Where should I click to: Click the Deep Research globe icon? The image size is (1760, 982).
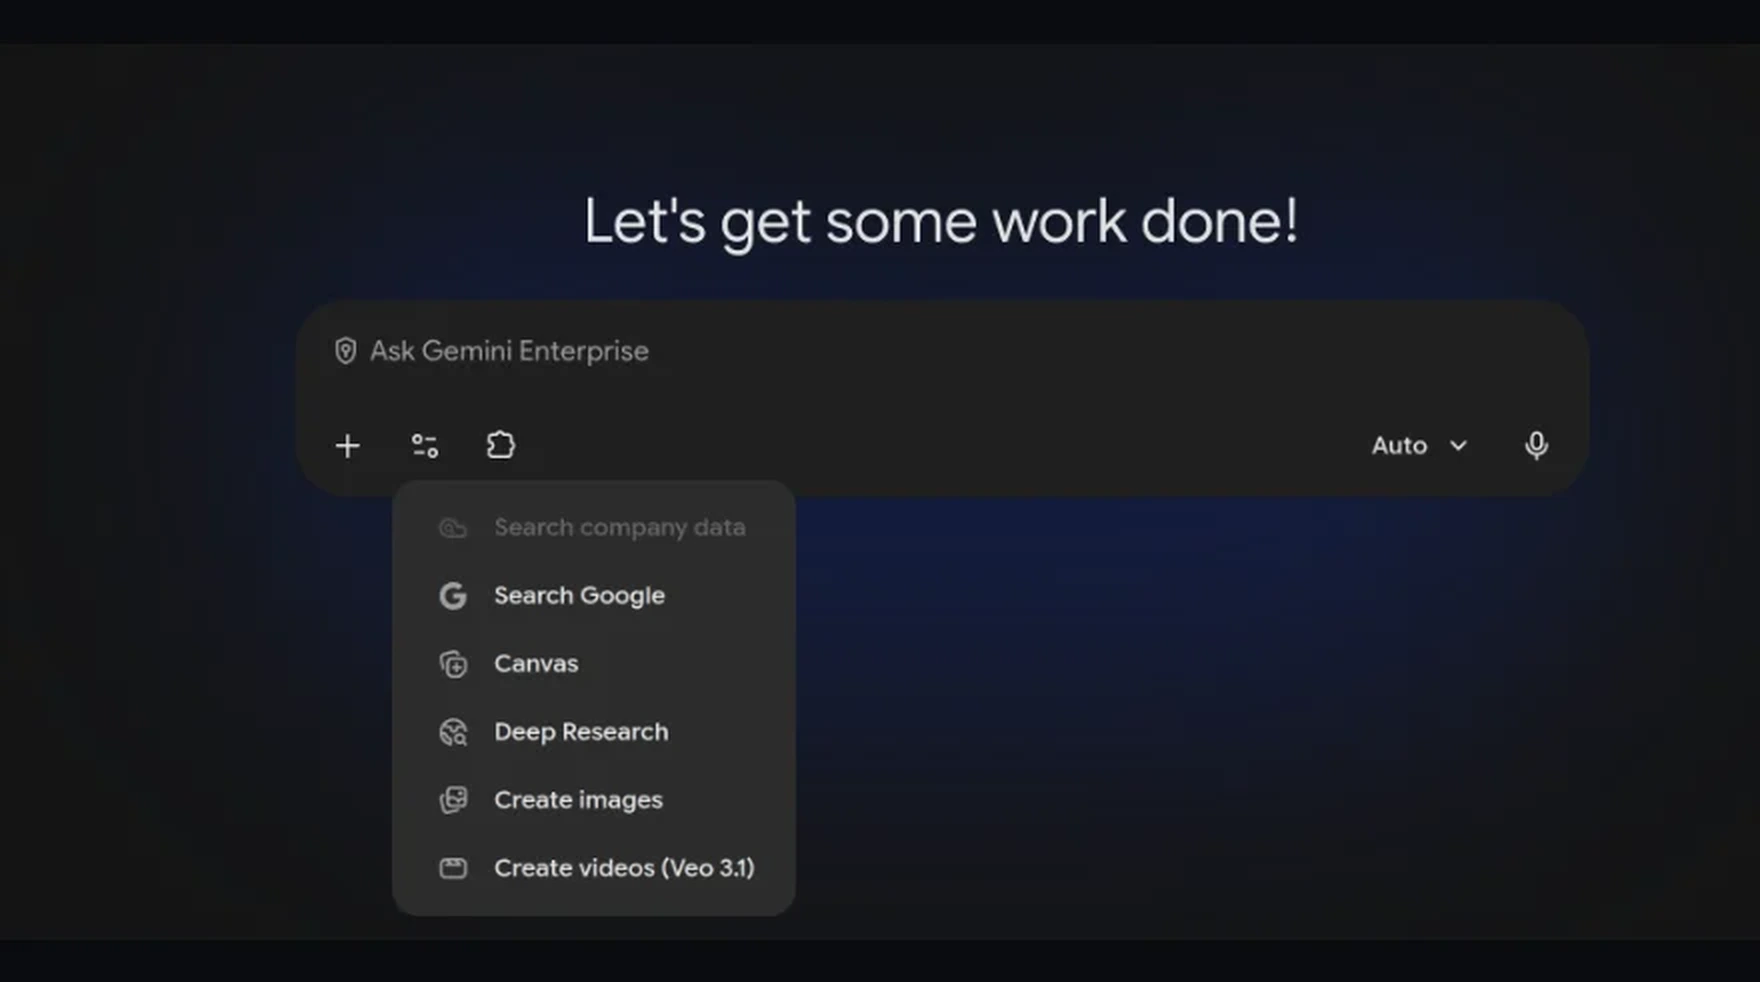[453, 732]
